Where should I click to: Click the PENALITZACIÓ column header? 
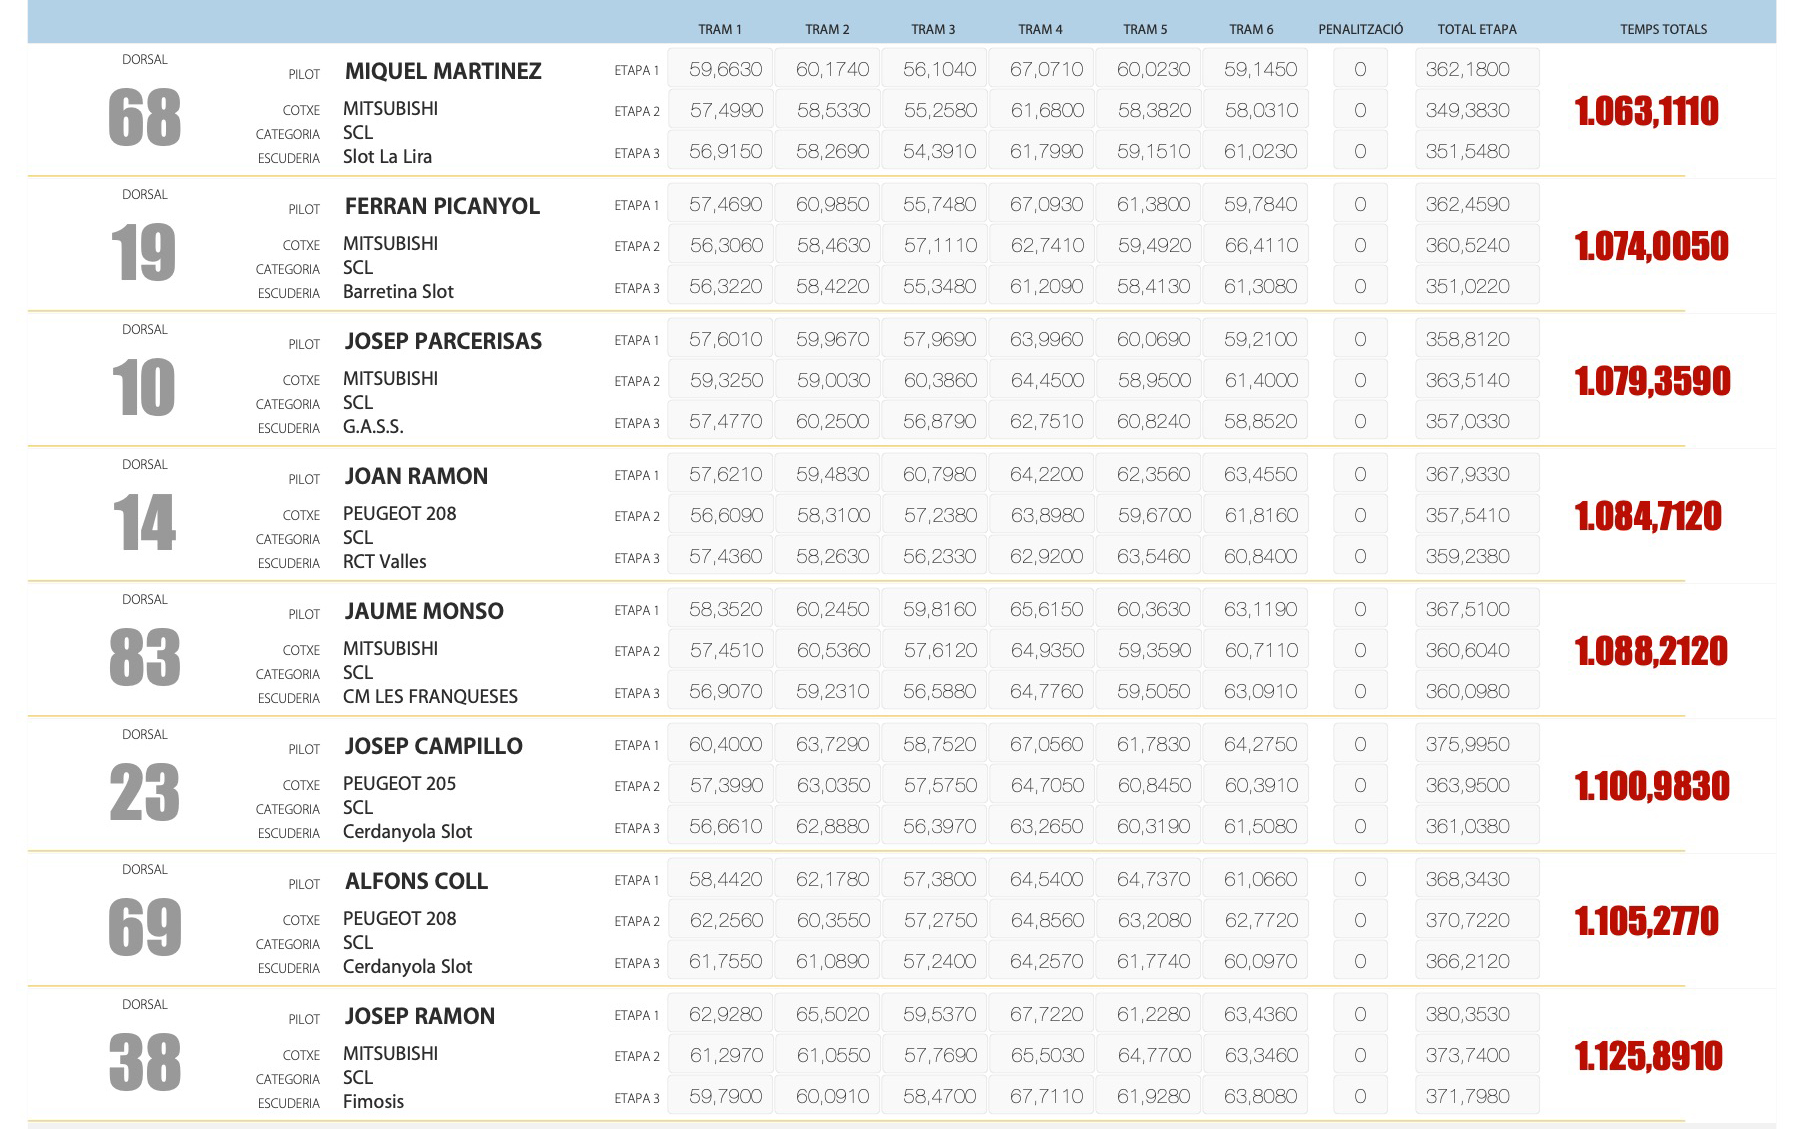(1360, 29)
